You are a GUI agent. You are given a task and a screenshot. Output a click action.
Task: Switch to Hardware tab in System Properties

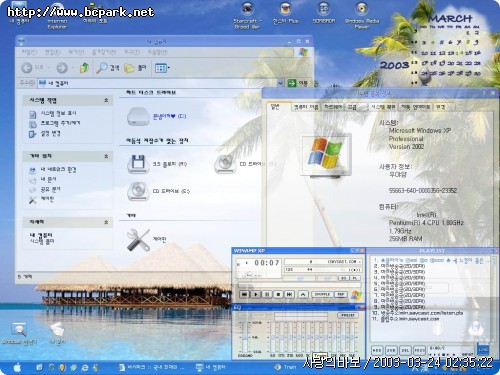(333, 107)
